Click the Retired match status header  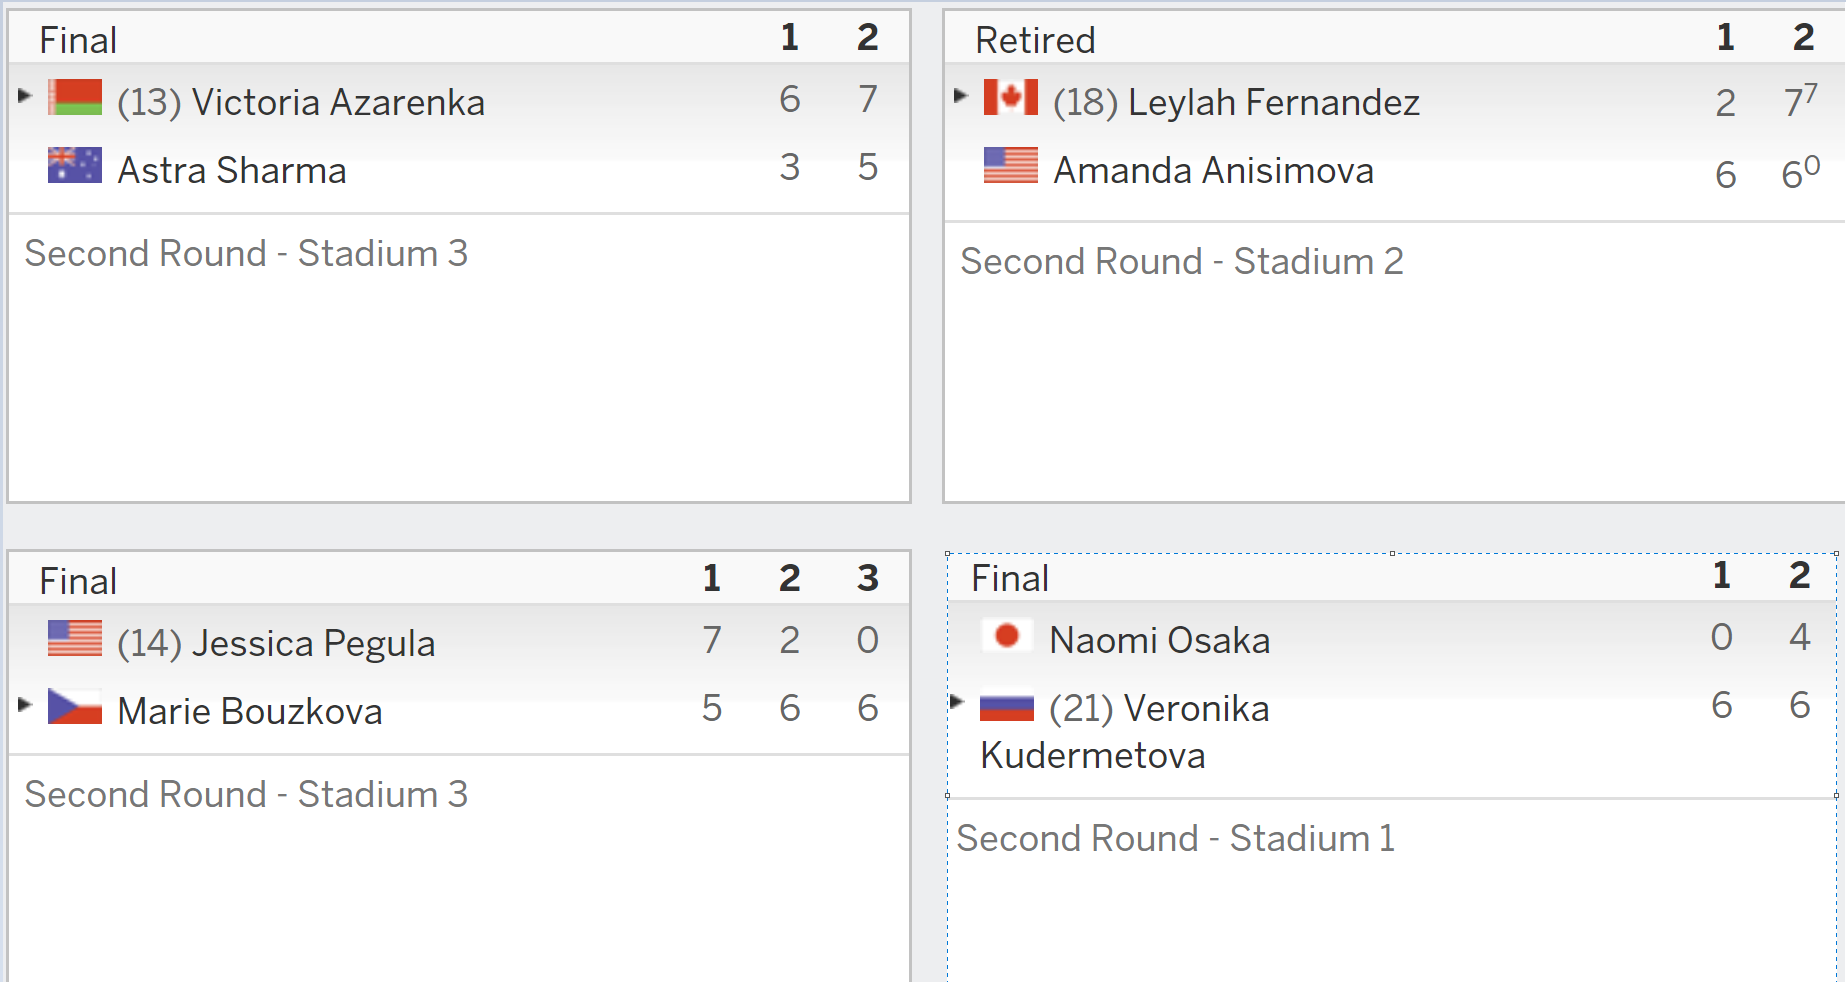click(1035, 41)
